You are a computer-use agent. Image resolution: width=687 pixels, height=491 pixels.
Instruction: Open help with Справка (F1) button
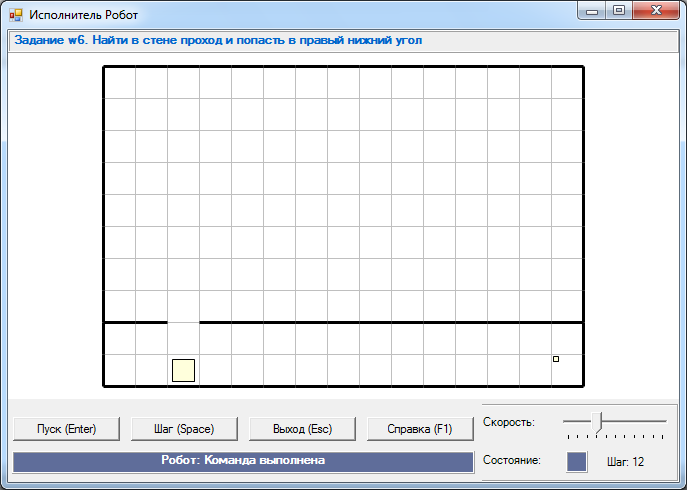(x=420, y=429)
